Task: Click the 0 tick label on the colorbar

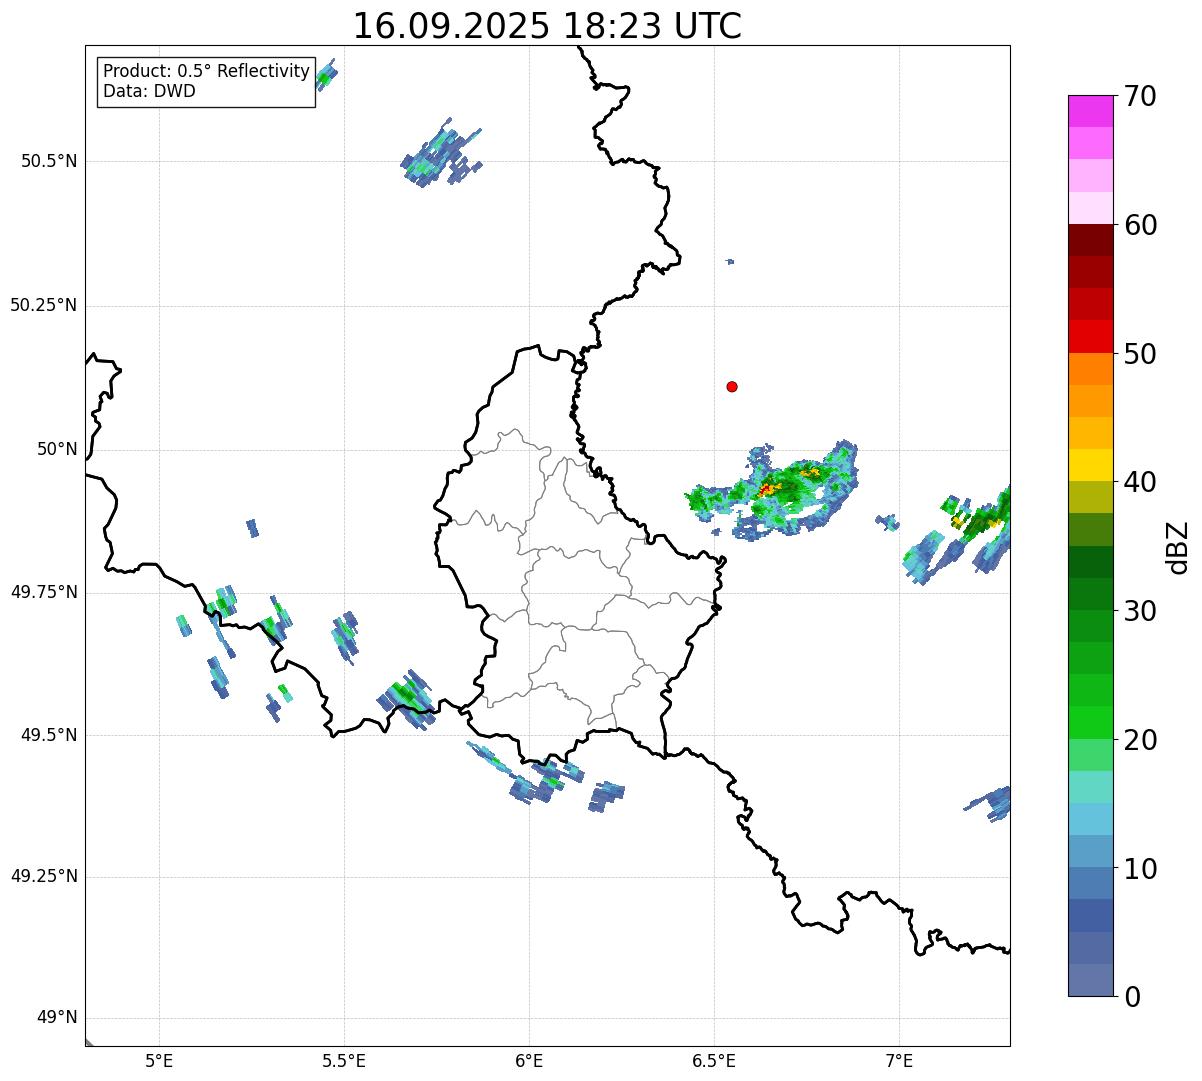Action: pos(1131,997)
